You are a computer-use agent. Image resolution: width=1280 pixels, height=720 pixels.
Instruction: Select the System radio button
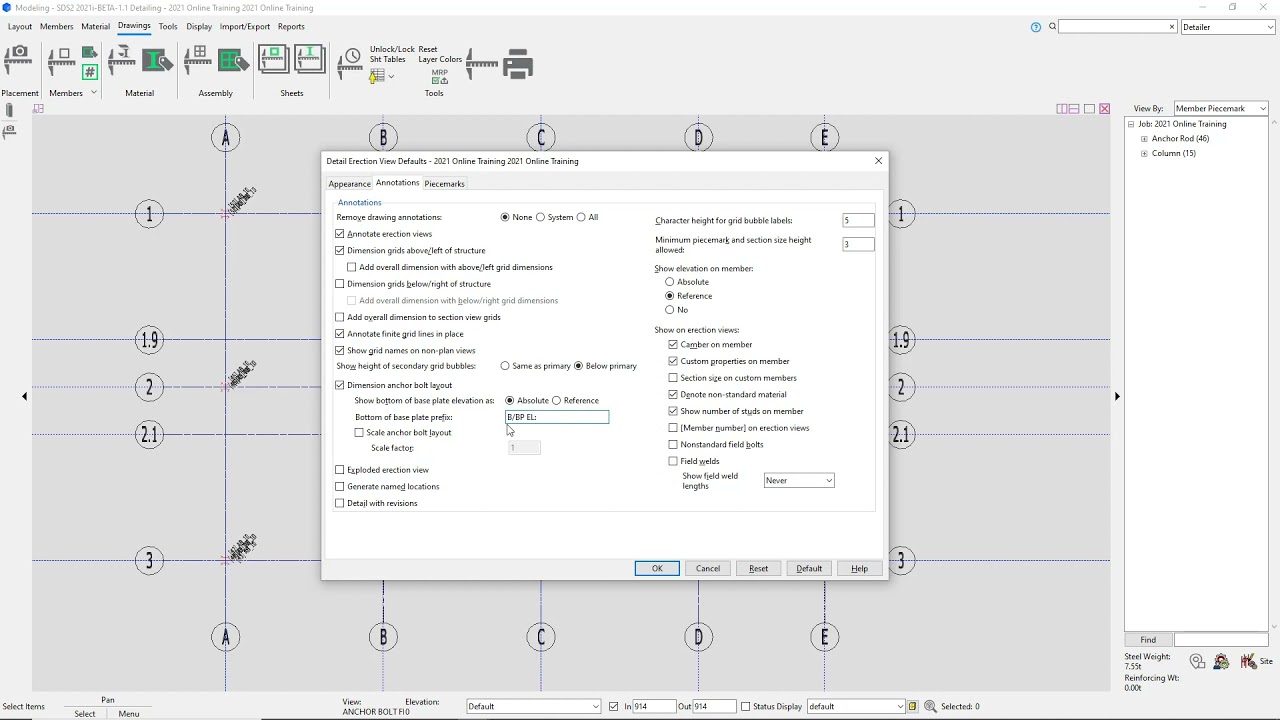(x=541, y=217)
